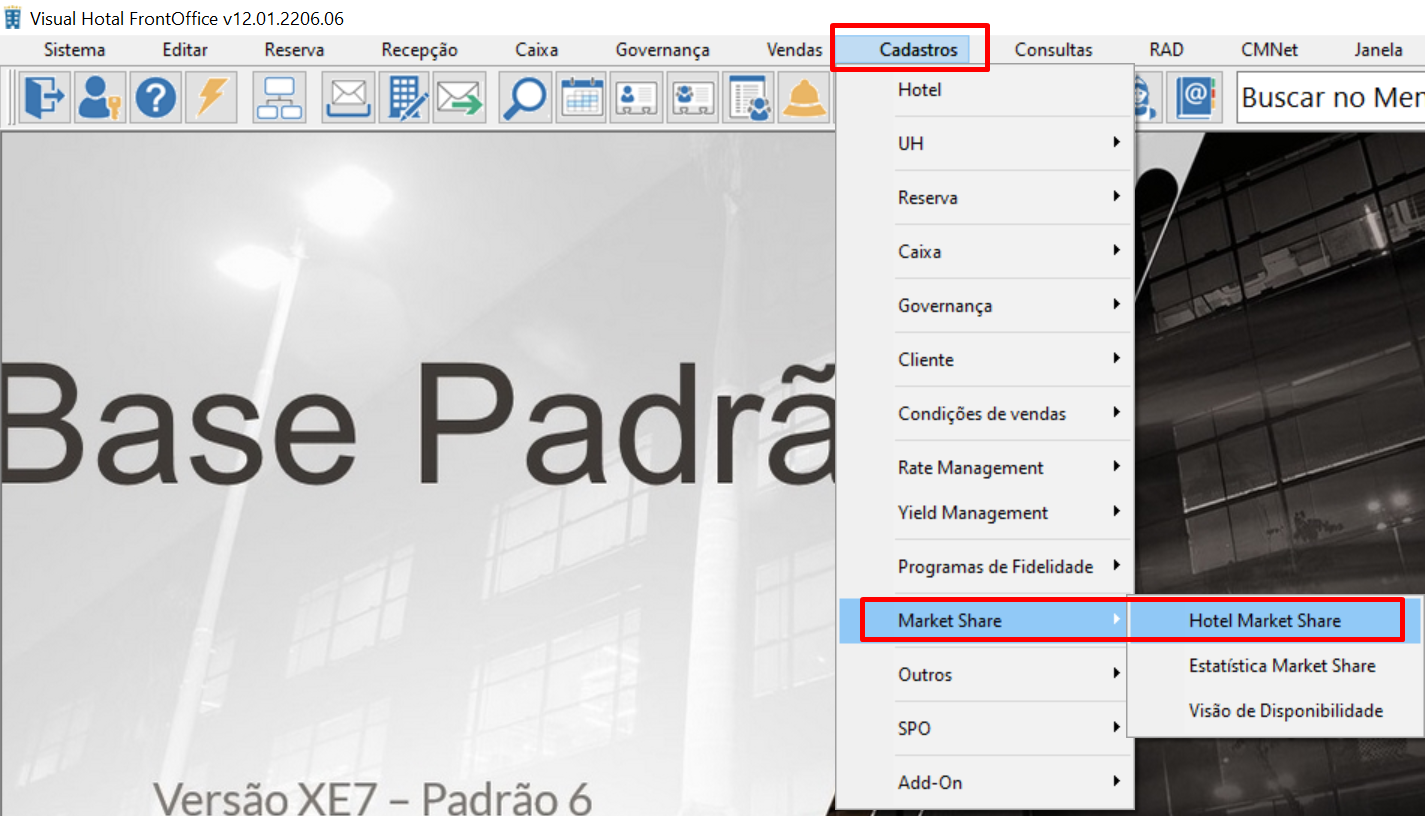Expand the Condições de vendas submenu
1425x816 pixels.
point(985,414)
